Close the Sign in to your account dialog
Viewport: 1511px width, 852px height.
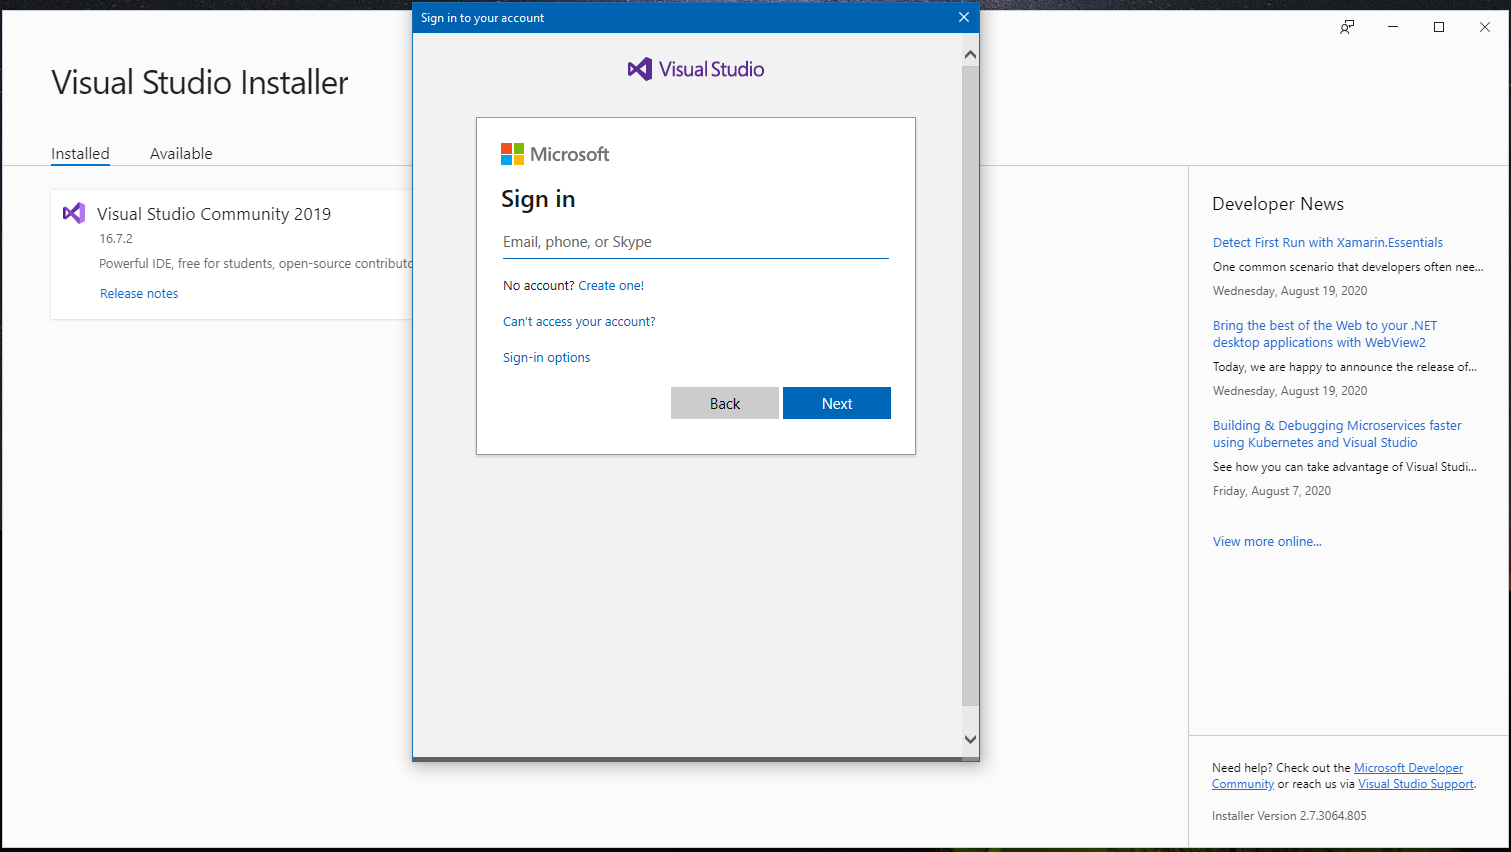coord(964,17)
